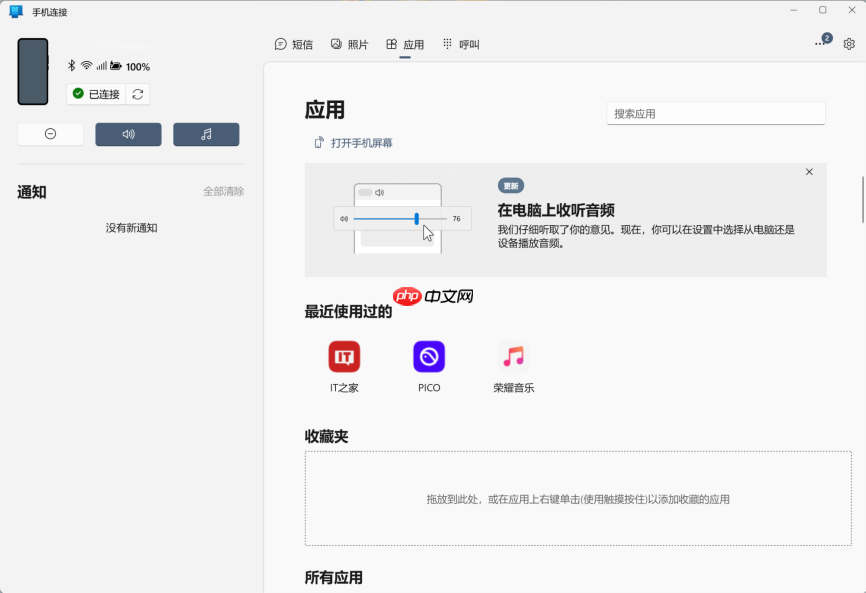Image resolution: width=866 pixels, height=593 pixels.
Task: Click the phone device thumbnail image
Action: 33,71
